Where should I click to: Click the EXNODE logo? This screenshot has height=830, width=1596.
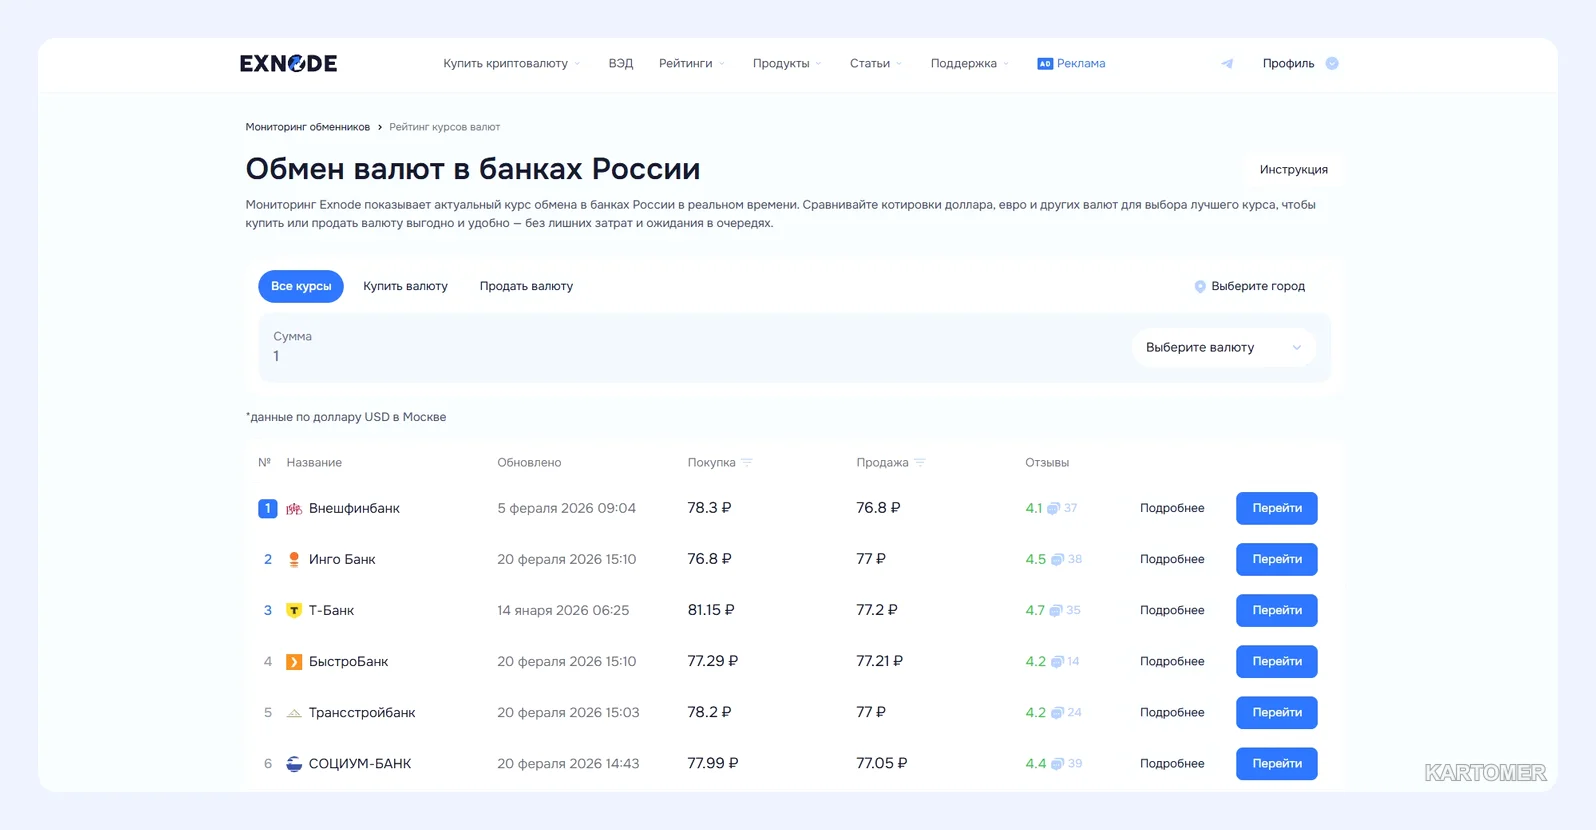(x=288, y=63)
